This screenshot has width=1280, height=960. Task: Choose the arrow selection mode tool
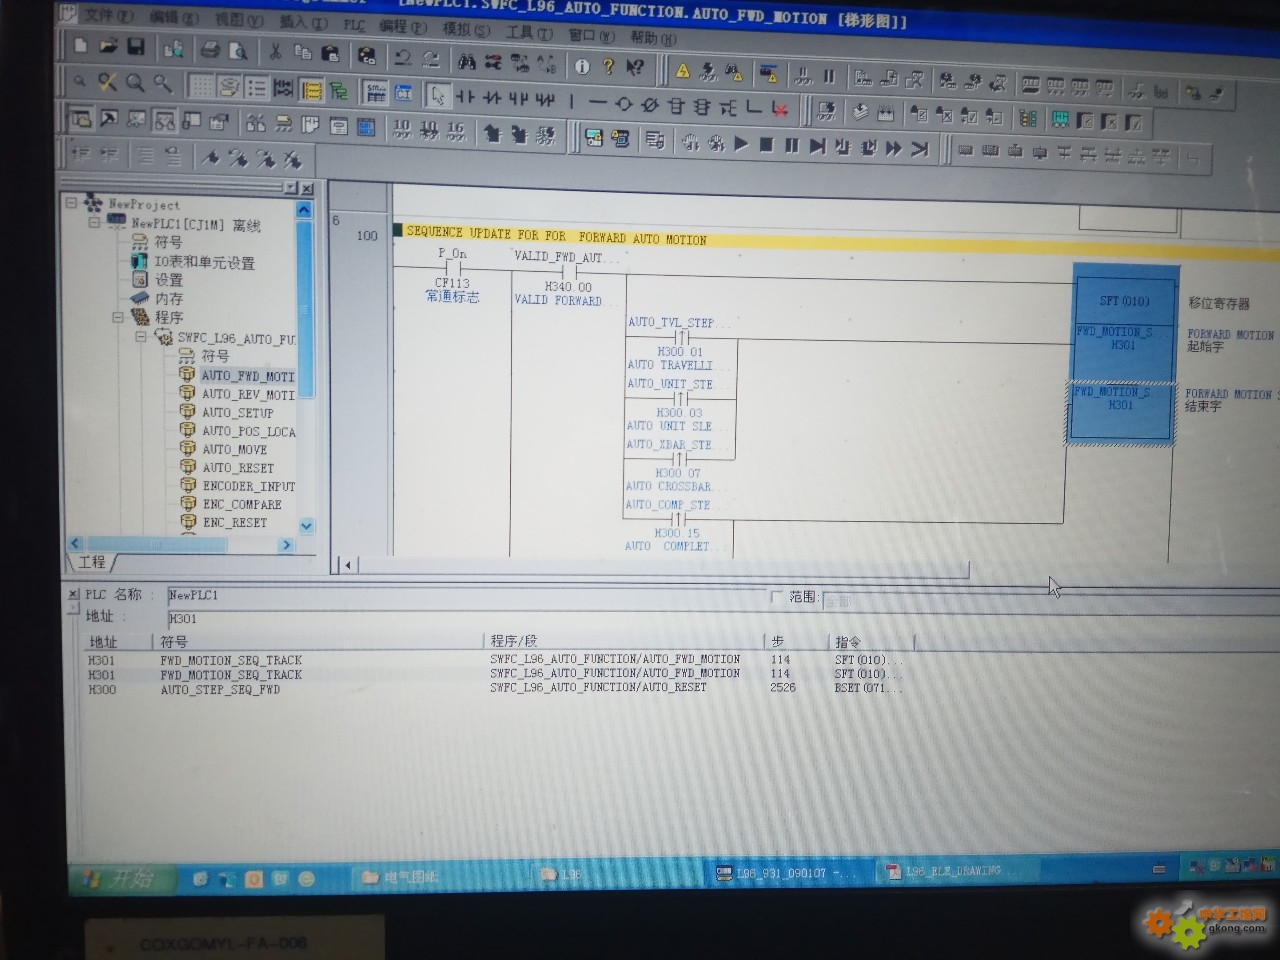point(437,95)
